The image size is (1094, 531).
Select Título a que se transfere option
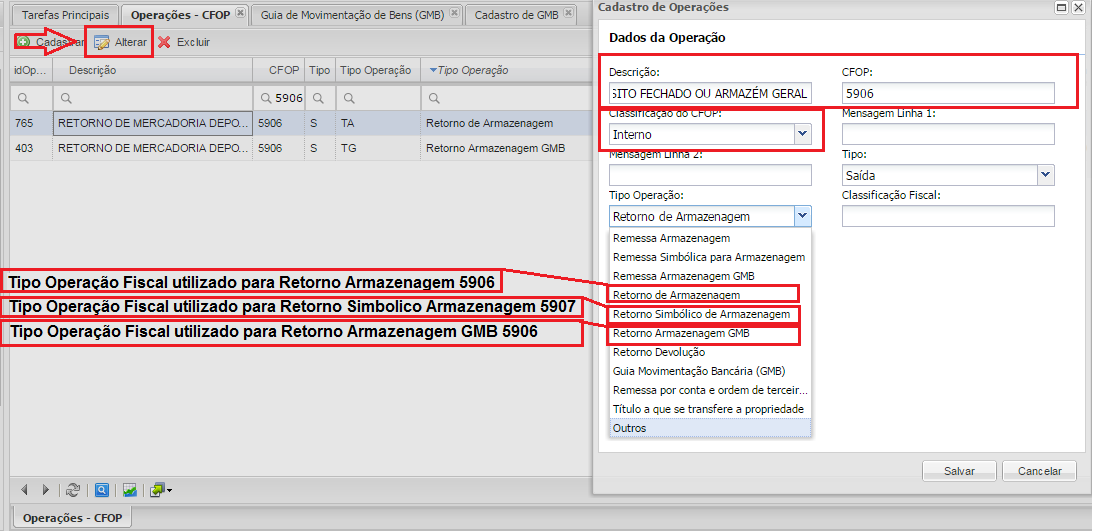pyautogui.click(x=710, y=409)
